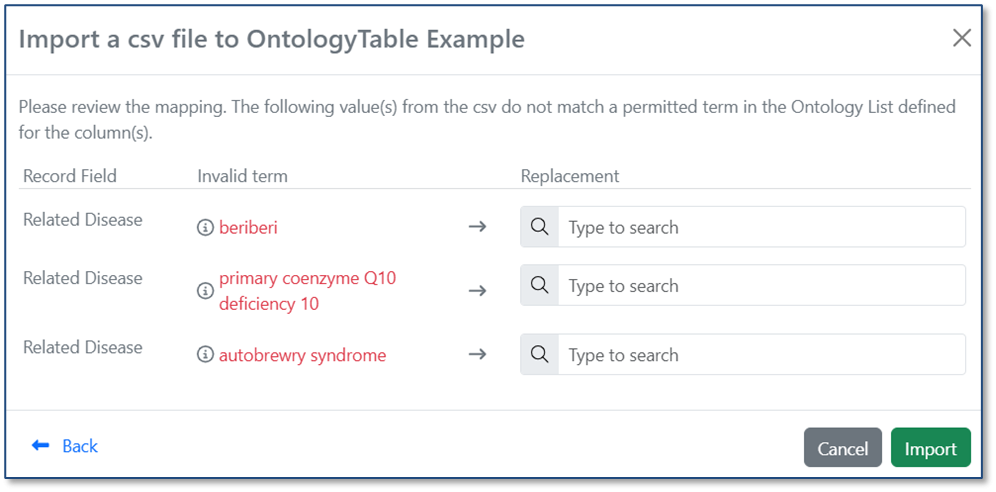Viewport: 996px width, 492px height.
Task: Click the info icon beside autobrewry syndrome
Action: point(205,356)
